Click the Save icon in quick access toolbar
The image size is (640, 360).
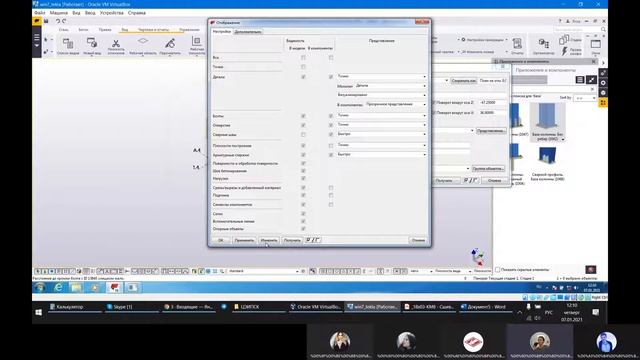(46, 21)
